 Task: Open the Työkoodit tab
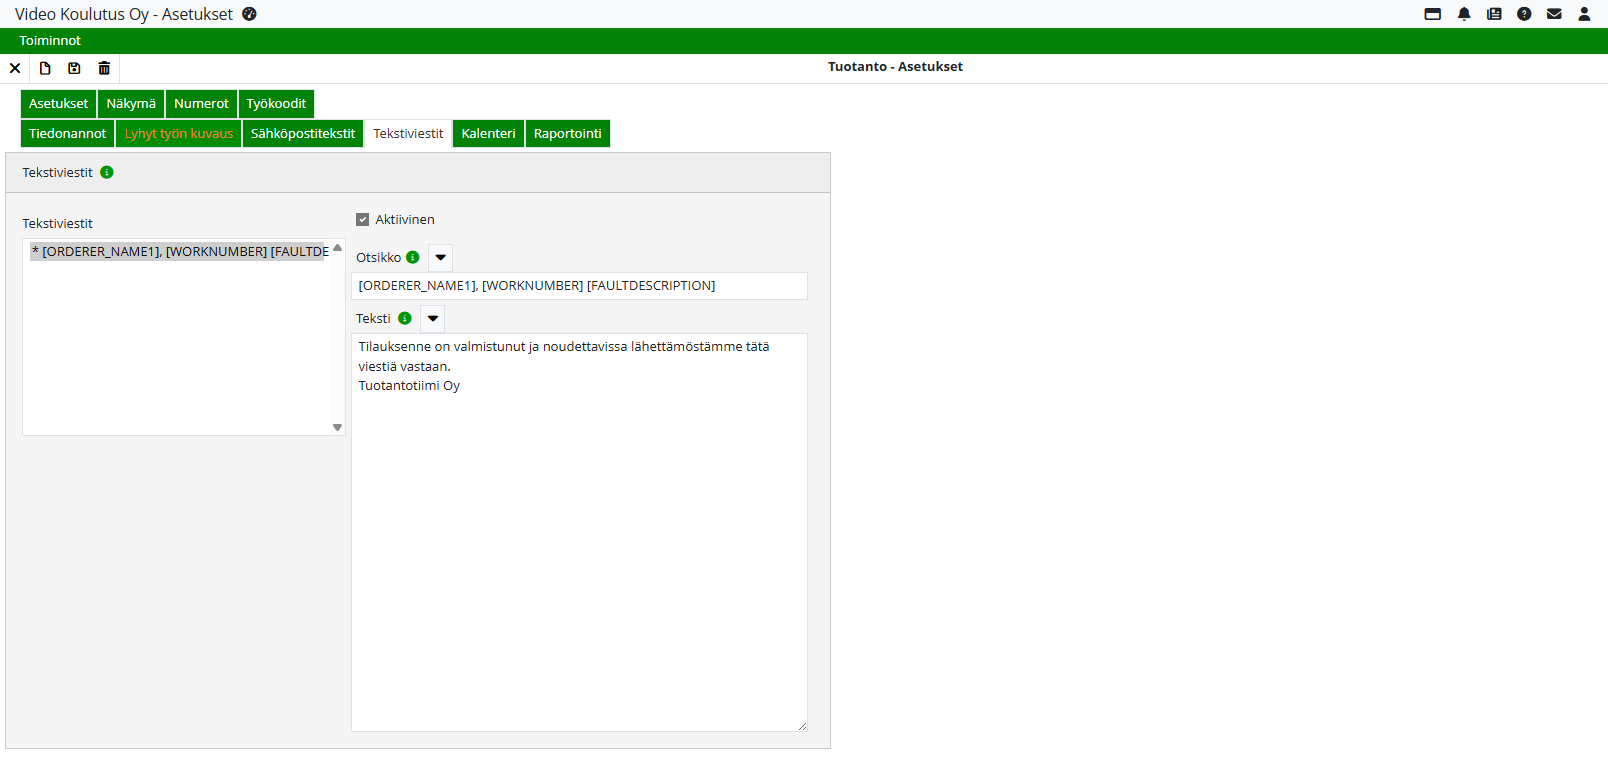coord(276,104)
